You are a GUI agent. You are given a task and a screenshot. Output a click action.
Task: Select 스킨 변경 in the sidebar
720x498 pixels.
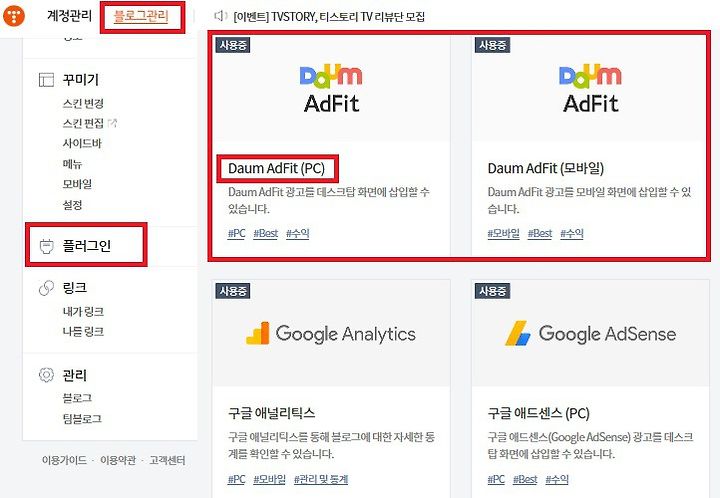click(83, 103)
